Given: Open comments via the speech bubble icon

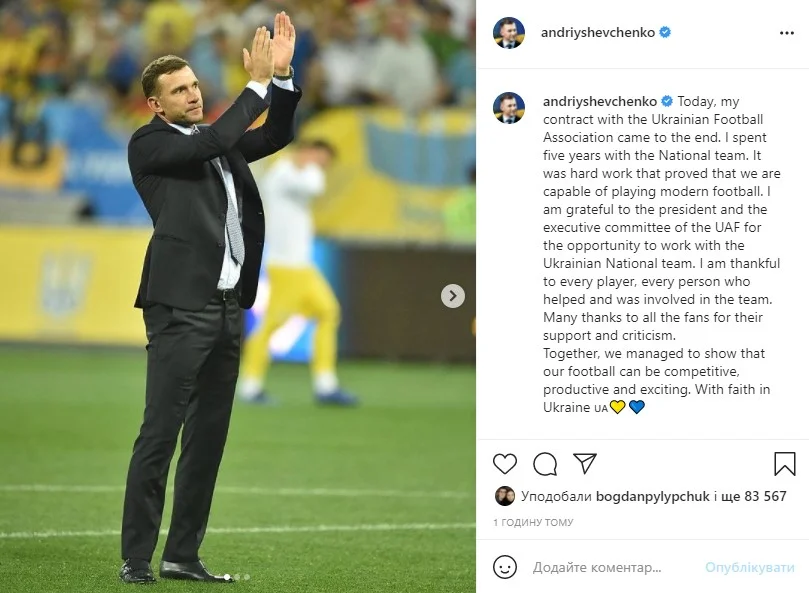Looking at the screenshot, I should 545,463.
